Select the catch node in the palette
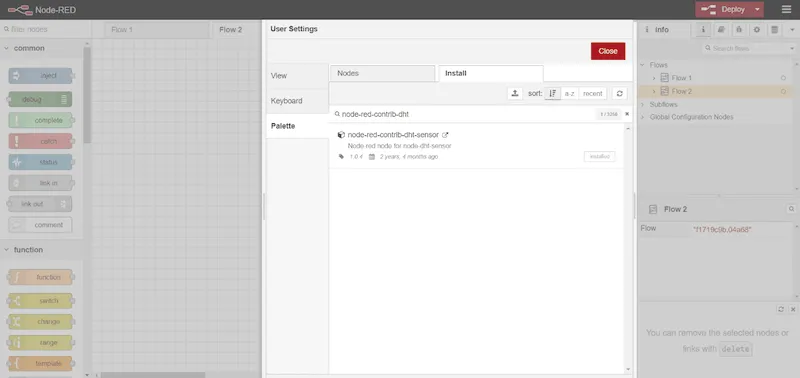 click(40, 141)
